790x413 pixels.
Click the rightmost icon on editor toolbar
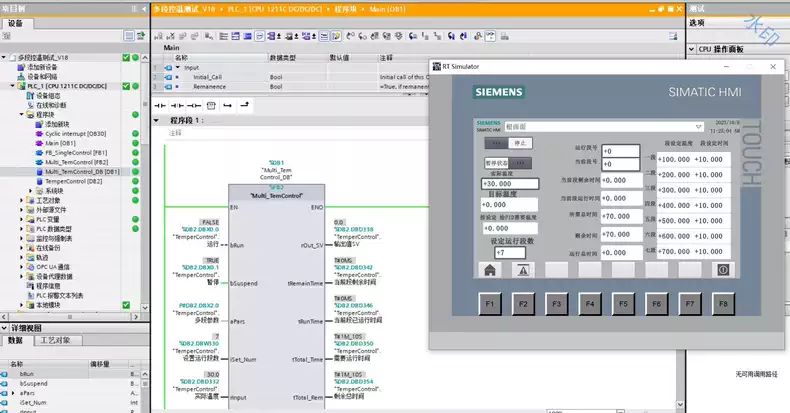673,36
